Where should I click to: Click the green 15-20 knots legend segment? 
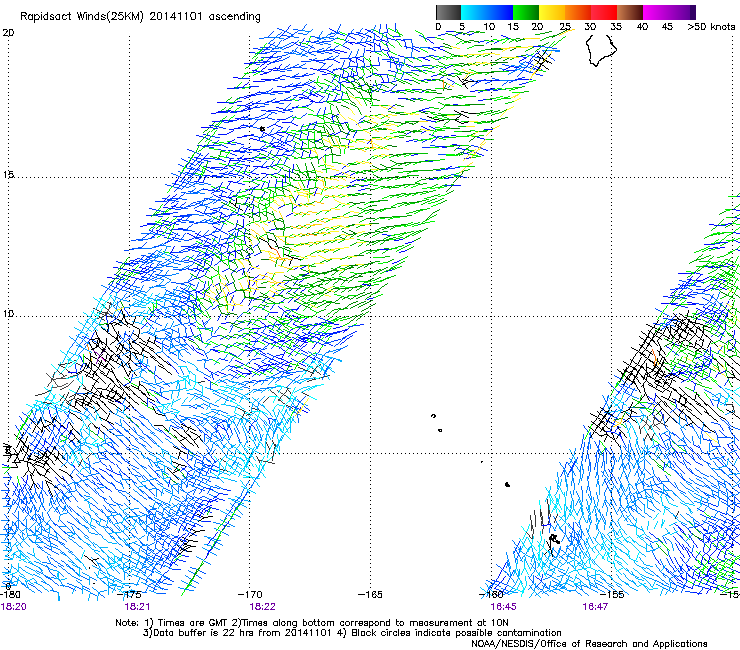tap(526, 12)
